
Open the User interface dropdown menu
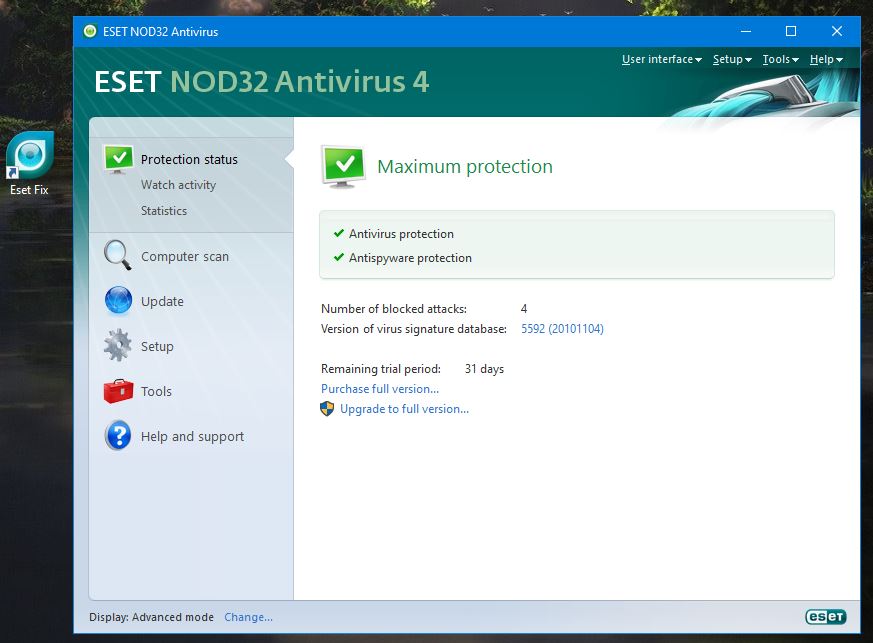661,59
